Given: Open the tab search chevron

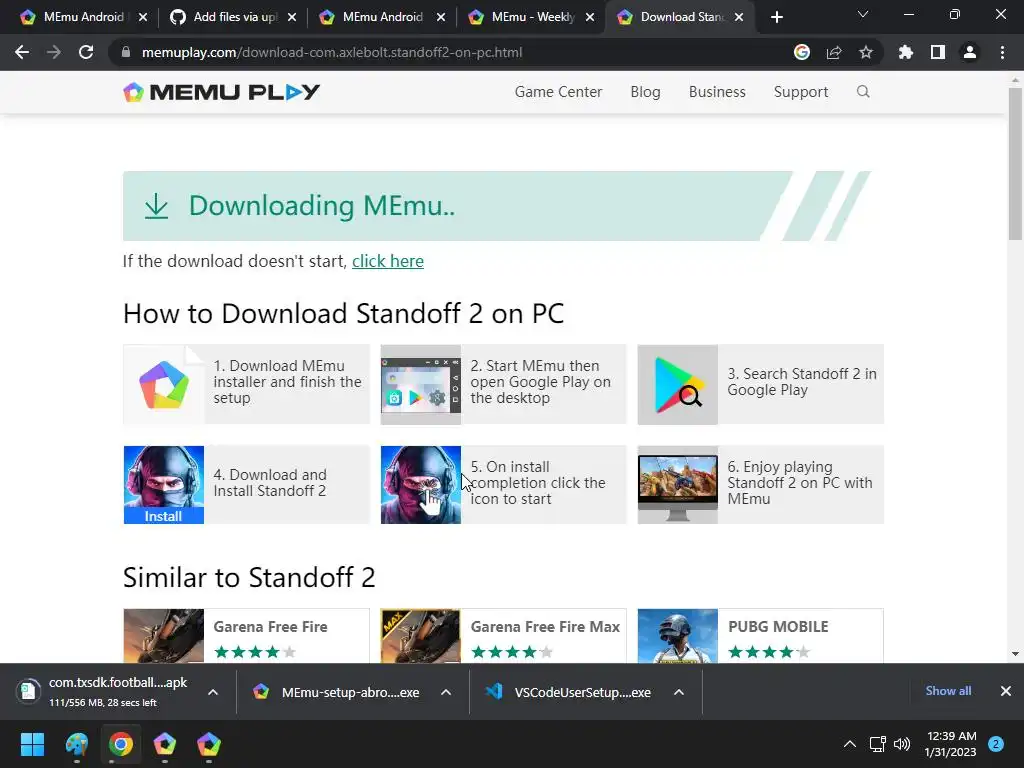Looking at the screenshot, I should pyautogui.click(x=863, y=14).
